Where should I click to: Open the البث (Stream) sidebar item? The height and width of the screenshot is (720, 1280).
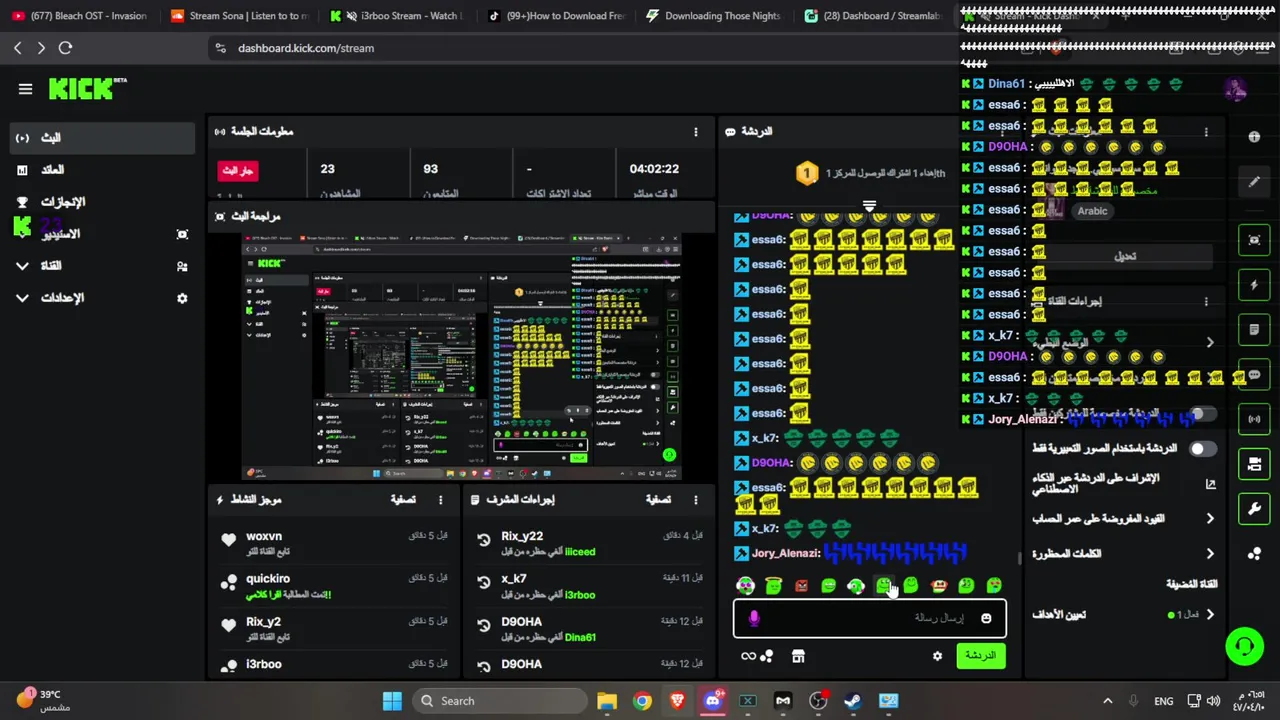[102, 138]
